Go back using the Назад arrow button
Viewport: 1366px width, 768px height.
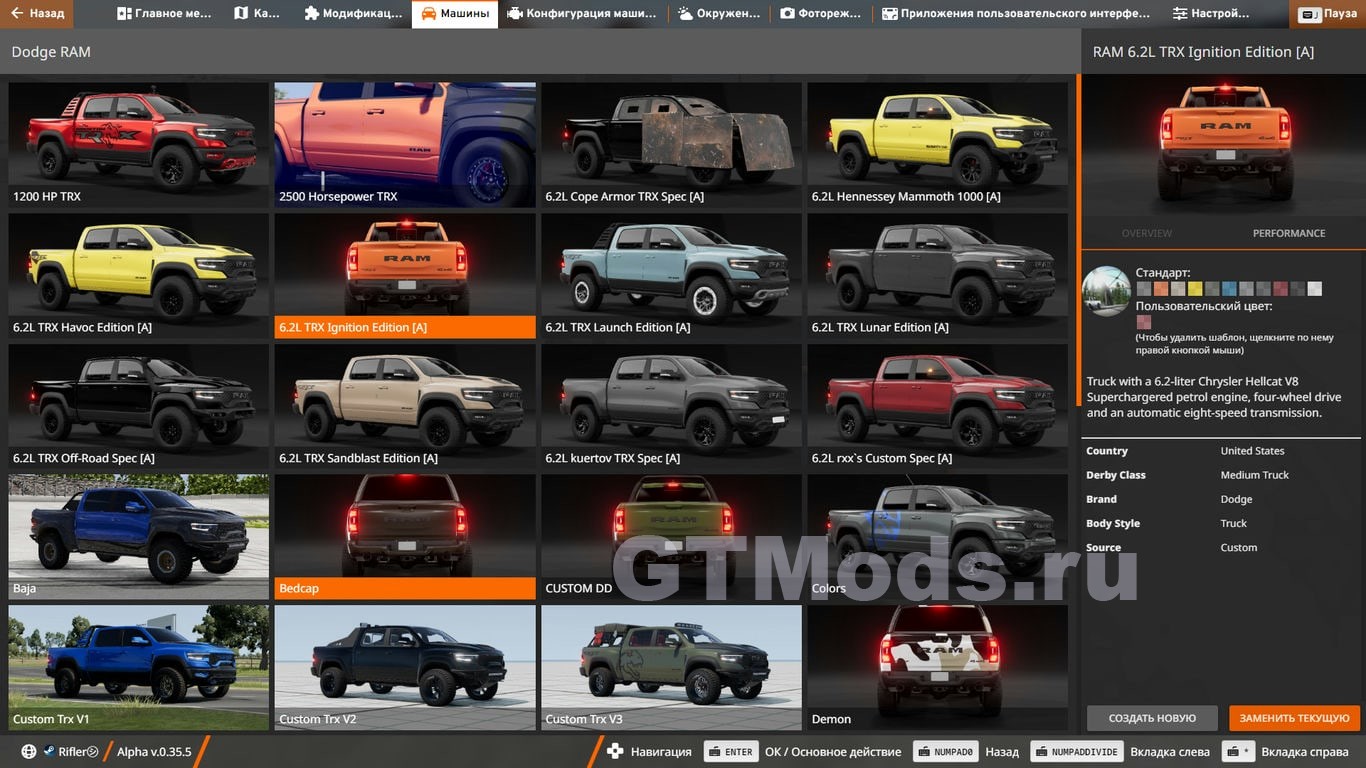(38, 14)
